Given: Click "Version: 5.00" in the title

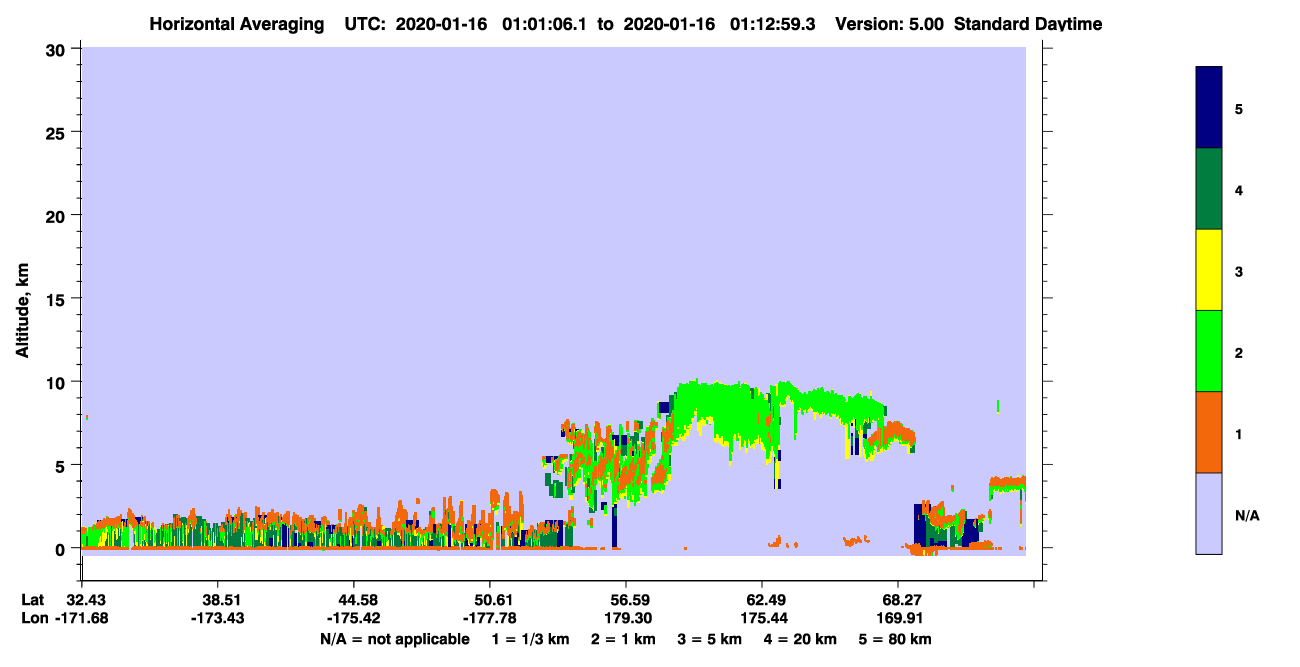Looking at the screenshot, I should pyautogui.click(x=890, y=24).
